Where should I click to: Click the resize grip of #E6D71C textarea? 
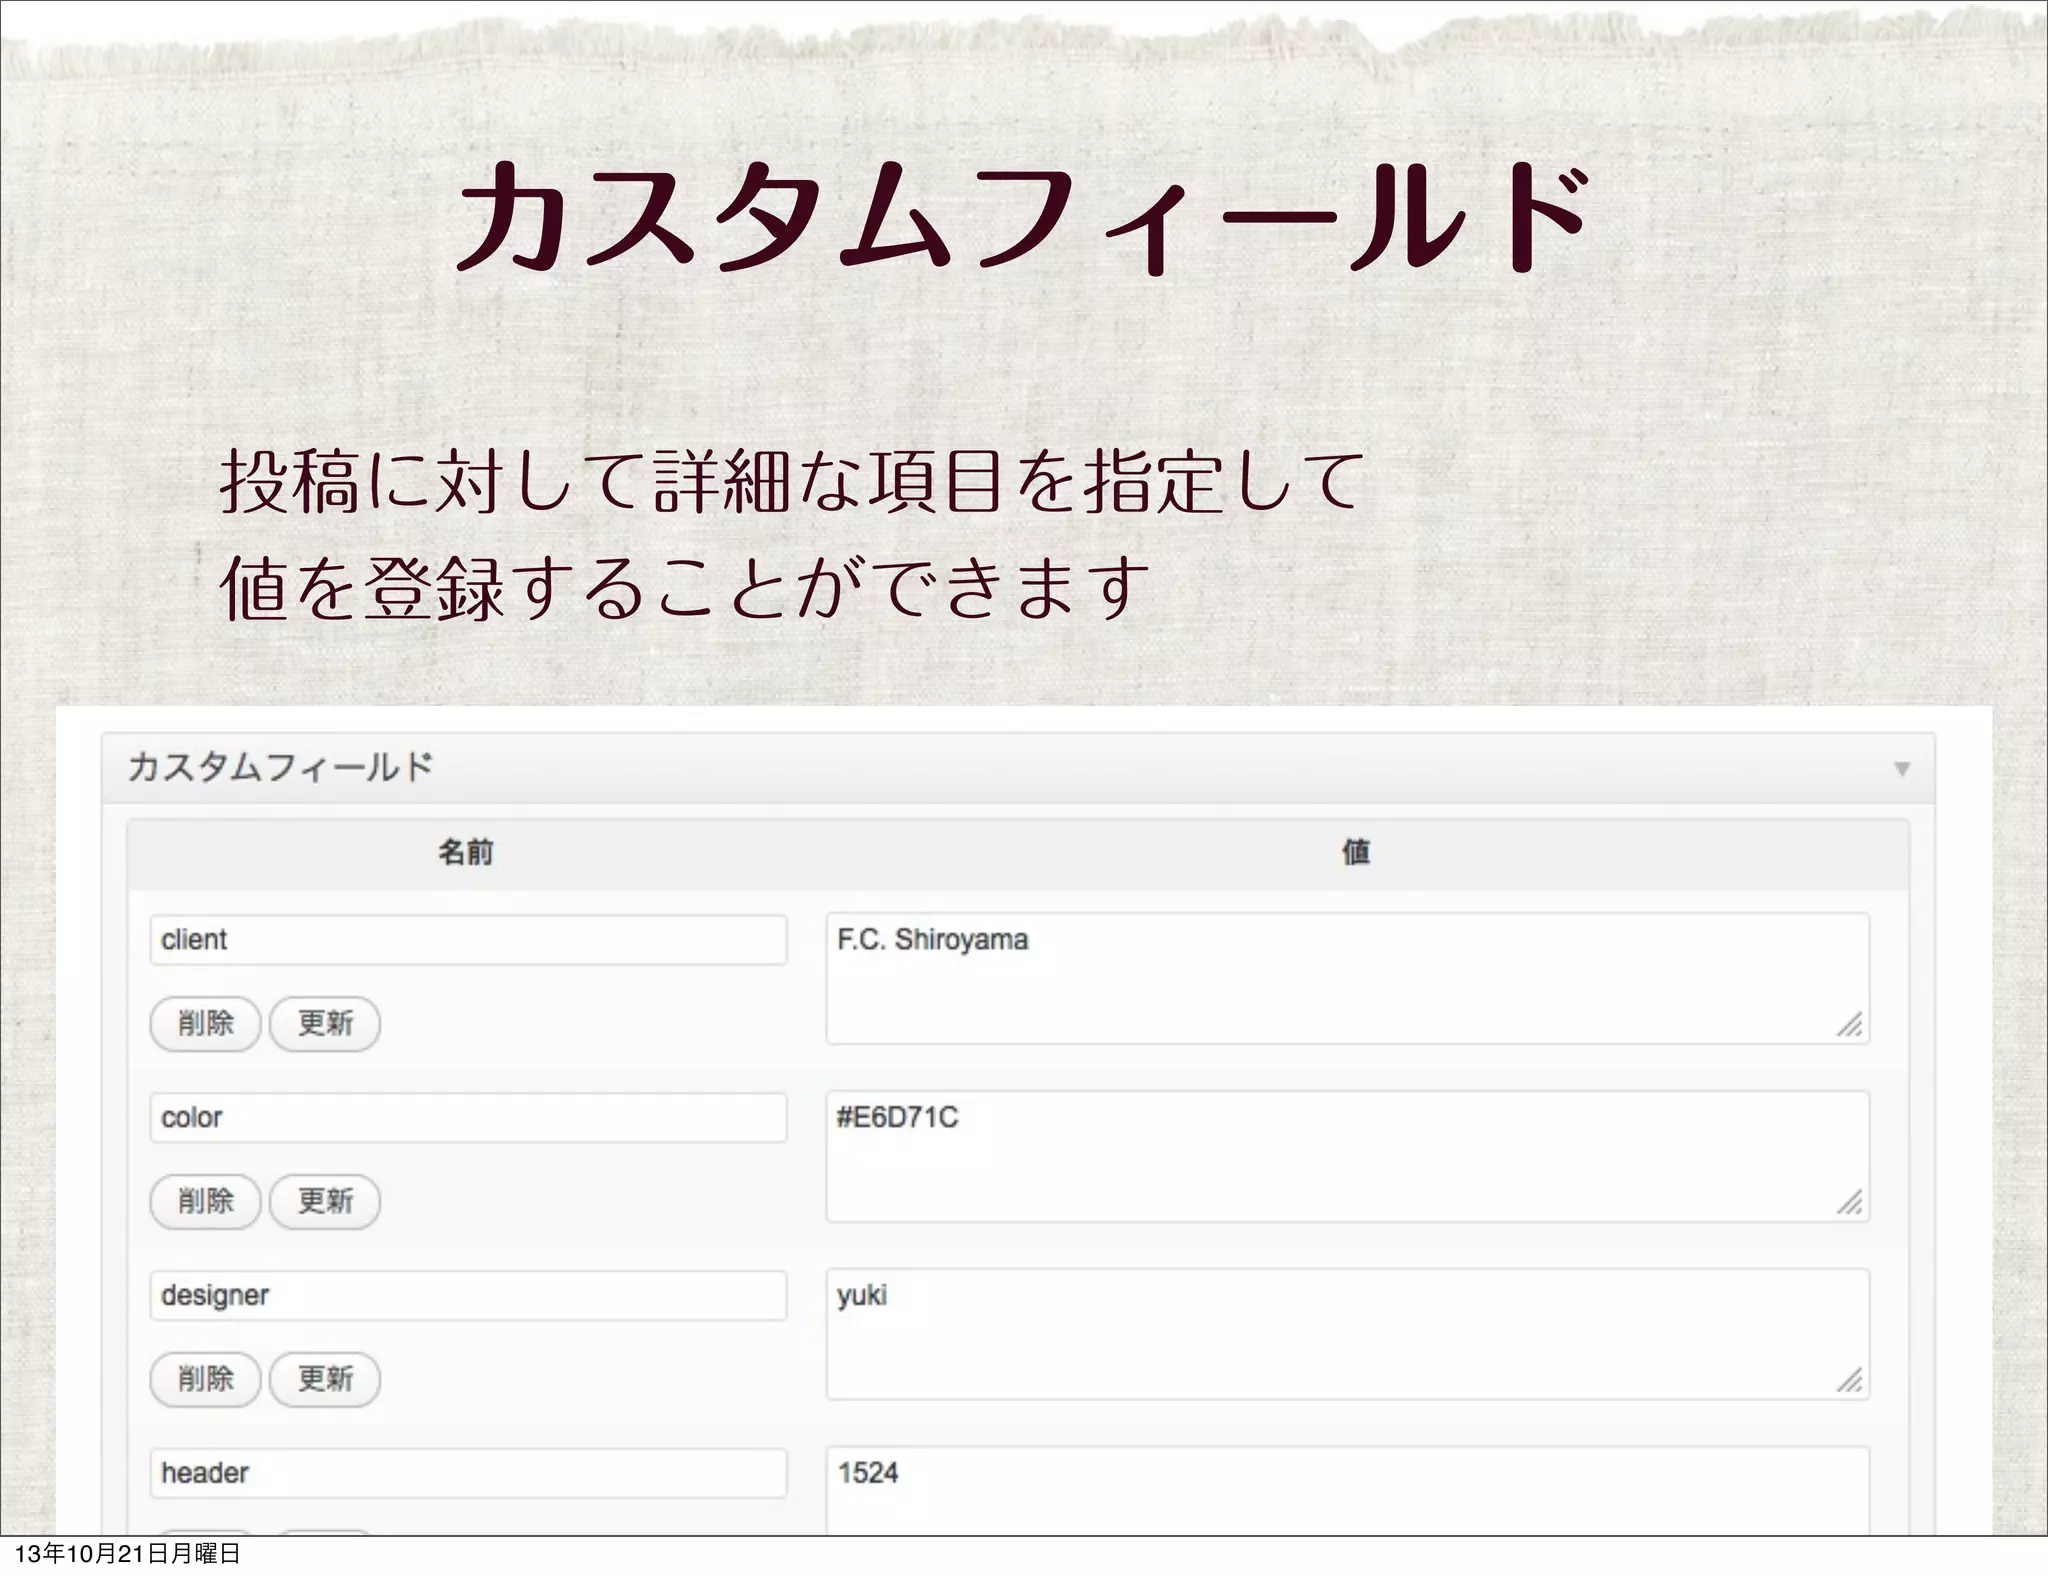pyautogui.click(x=1849, y=1202)
